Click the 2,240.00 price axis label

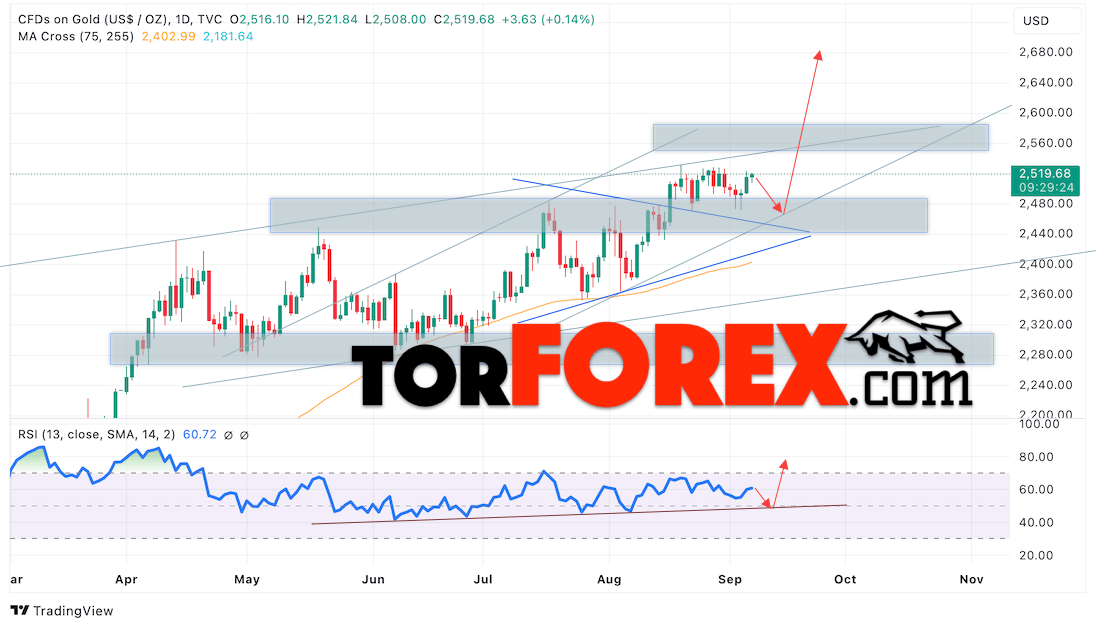coord(1046,385)
